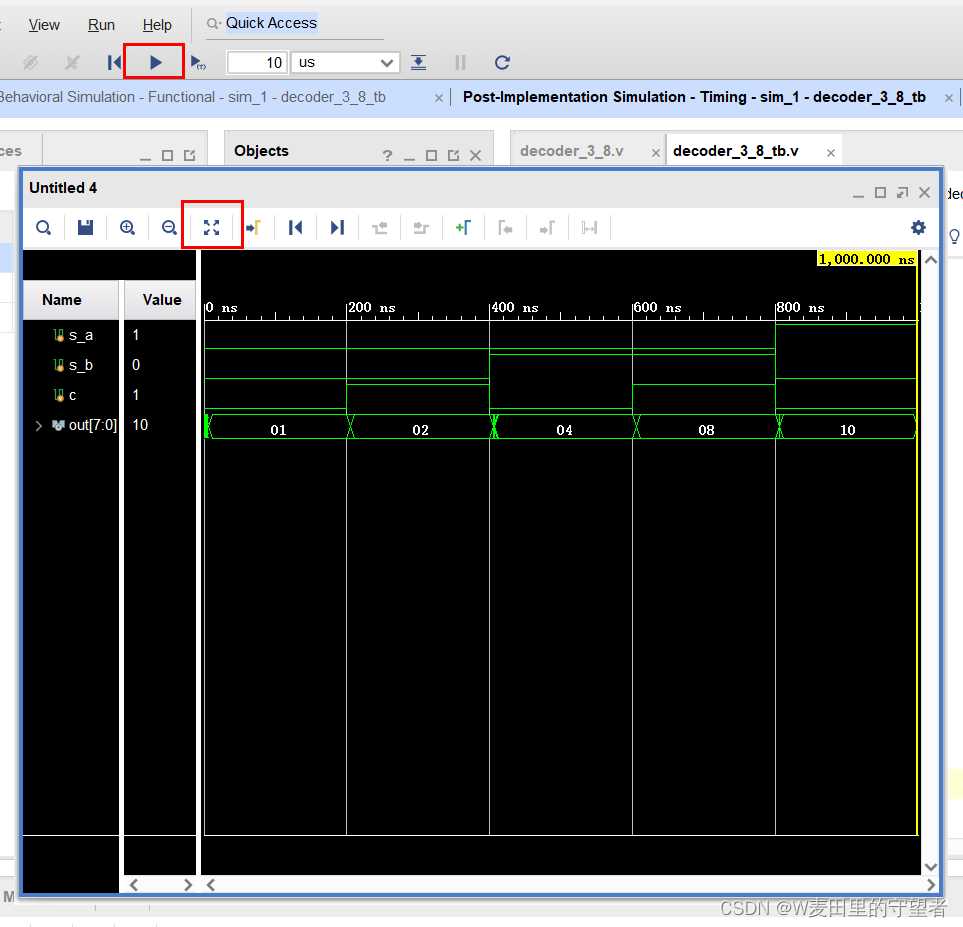Screen dimensions: 963x927
Task: Click the 04 segment in out waveform
Action: click(564, 429)
